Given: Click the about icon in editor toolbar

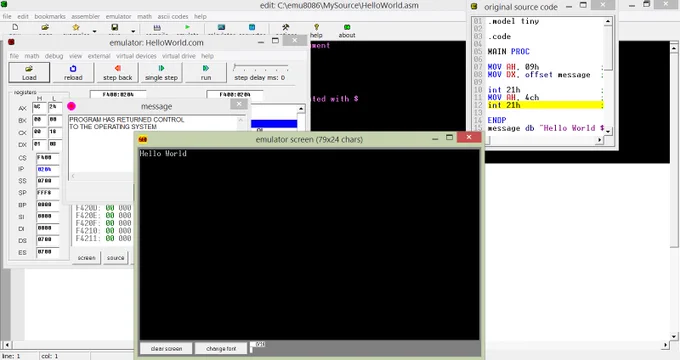Looking at the screenshot, I should coord(347,27).
